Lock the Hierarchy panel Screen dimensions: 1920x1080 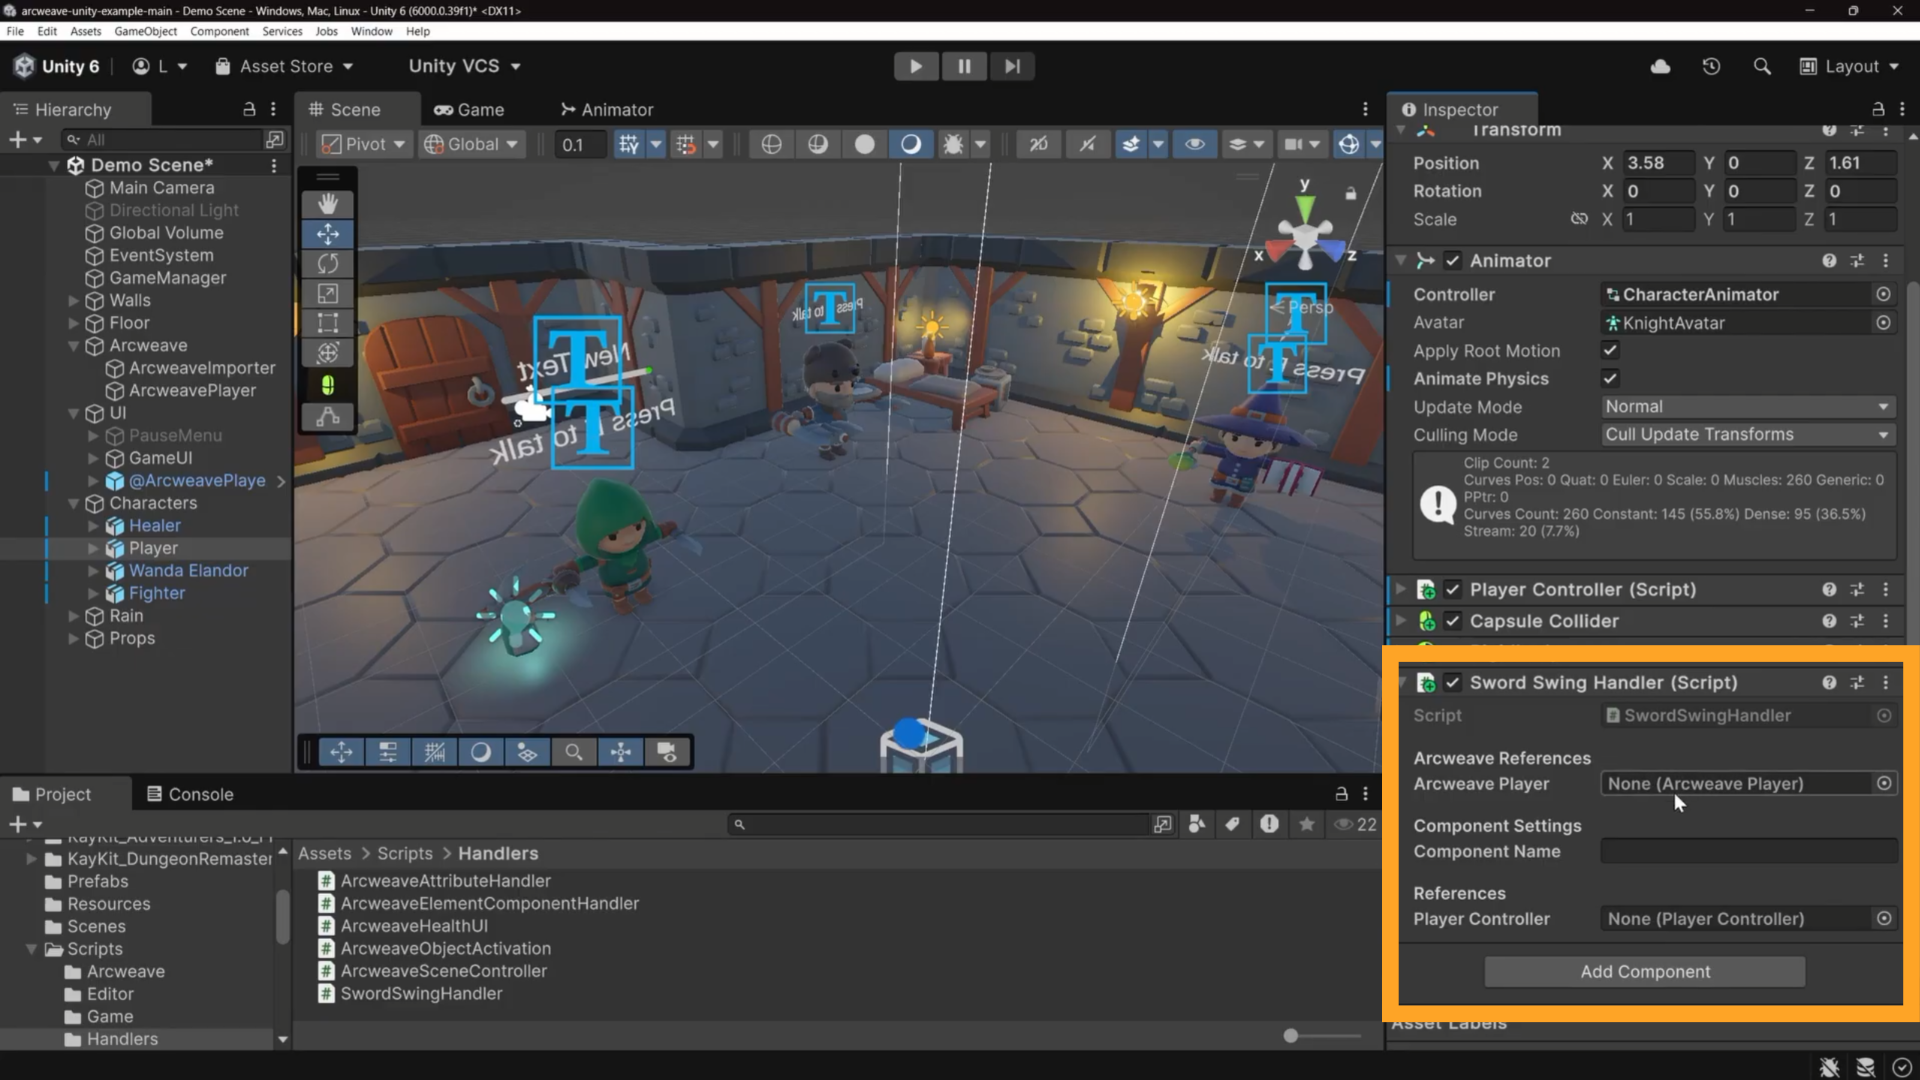click(x=249, y=109)
